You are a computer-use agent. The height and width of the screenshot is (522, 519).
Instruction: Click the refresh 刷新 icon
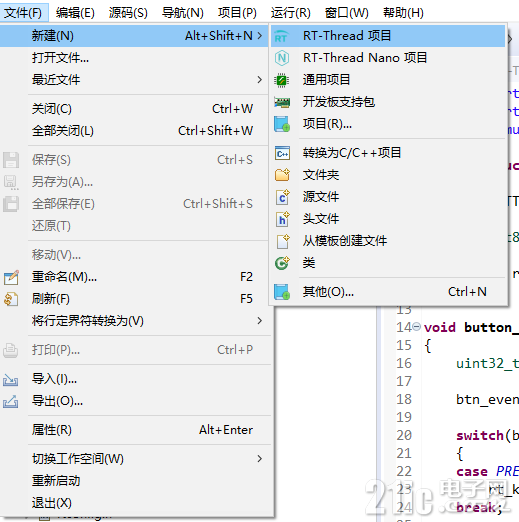11,299
